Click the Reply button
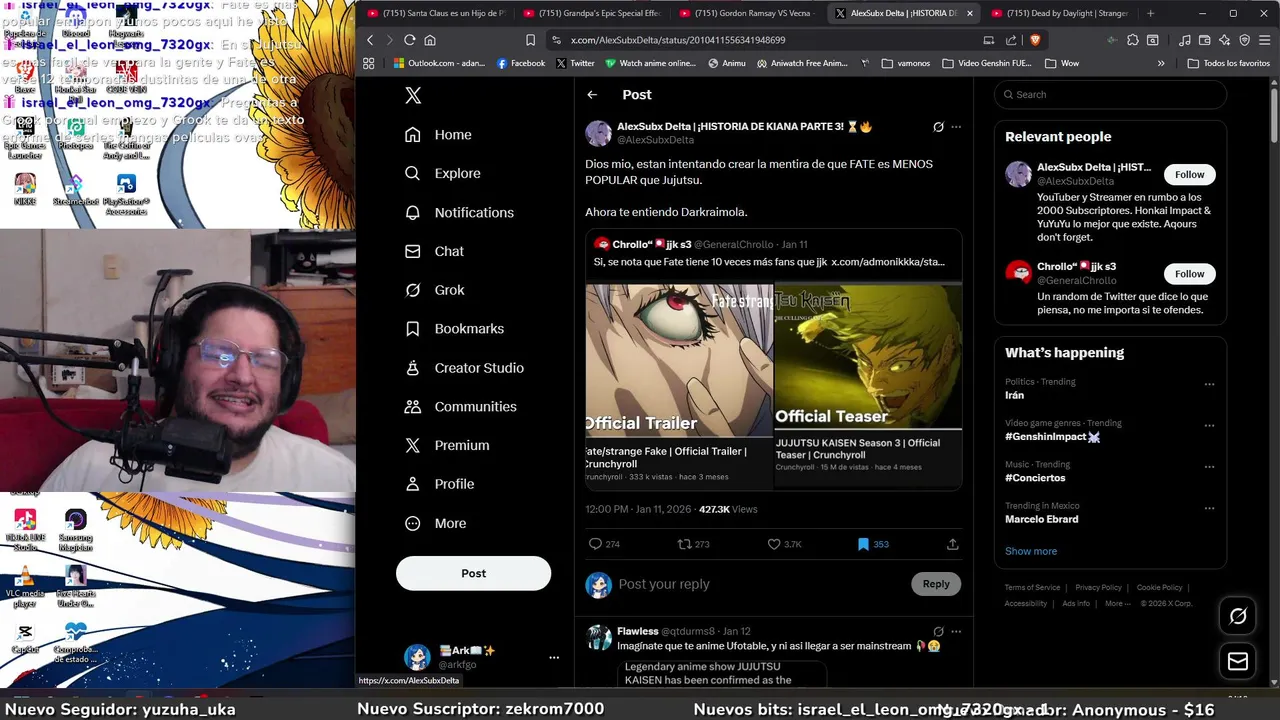Viewport: 1280px width, 720px height. click(x=936, y=584)
